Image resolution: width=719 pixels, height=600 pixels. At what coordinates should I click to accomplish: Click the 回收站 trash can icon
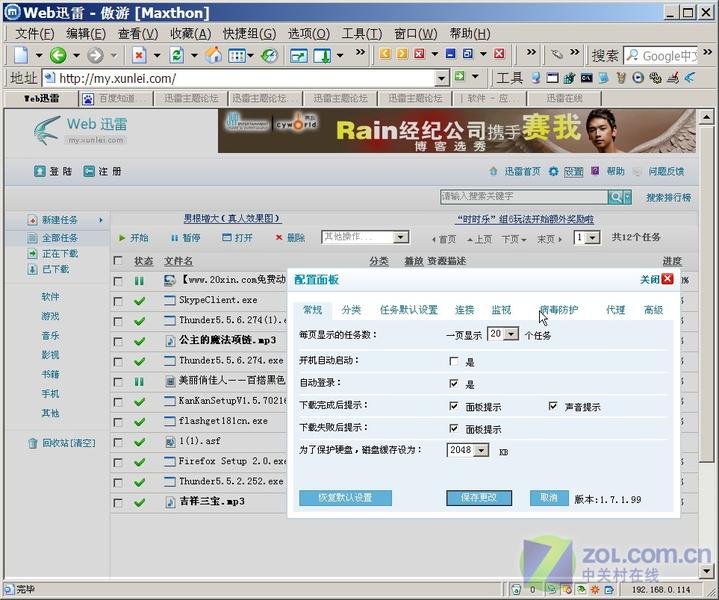point(33,443)
